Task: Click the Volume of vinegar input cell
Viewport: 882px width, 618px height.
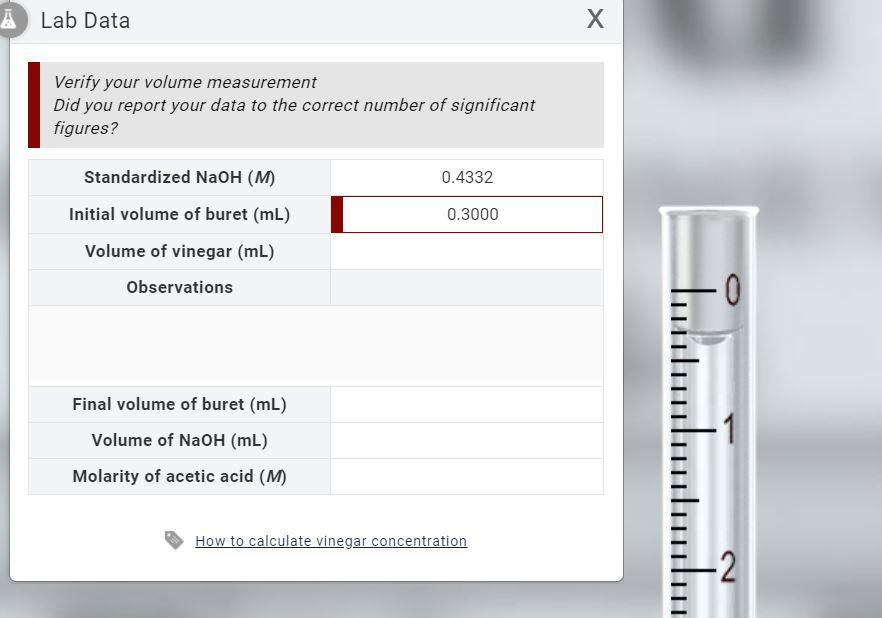Action: (466, 251)
